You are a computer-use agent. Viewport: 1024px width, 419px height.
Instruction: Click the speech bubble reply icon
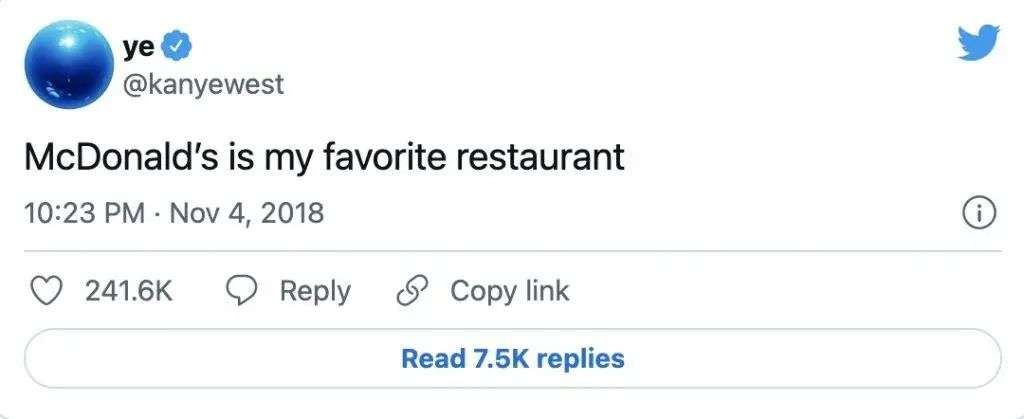coord(243,291)
